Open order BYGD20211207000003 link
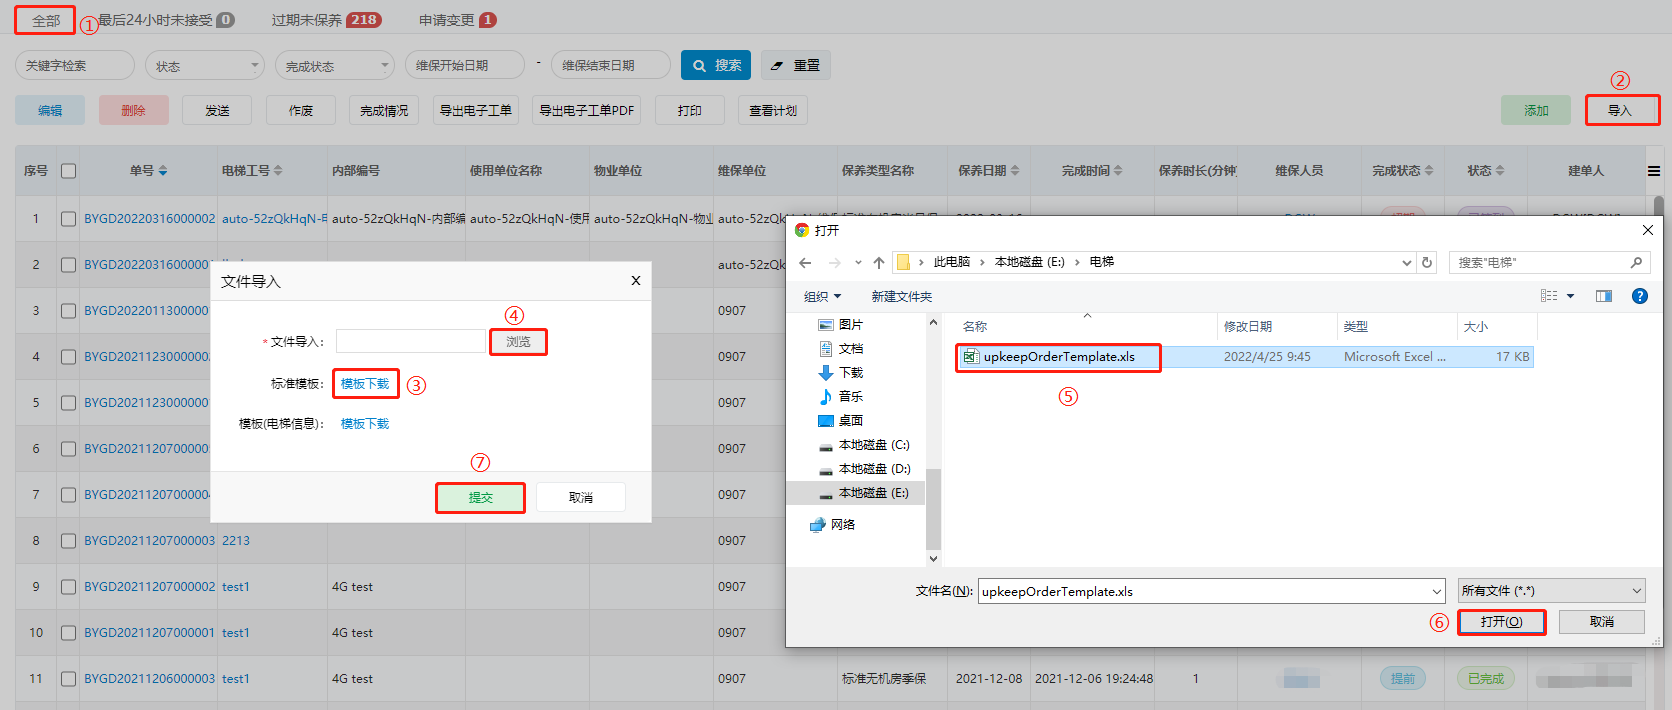1672x710 pixels. [149, 541]
